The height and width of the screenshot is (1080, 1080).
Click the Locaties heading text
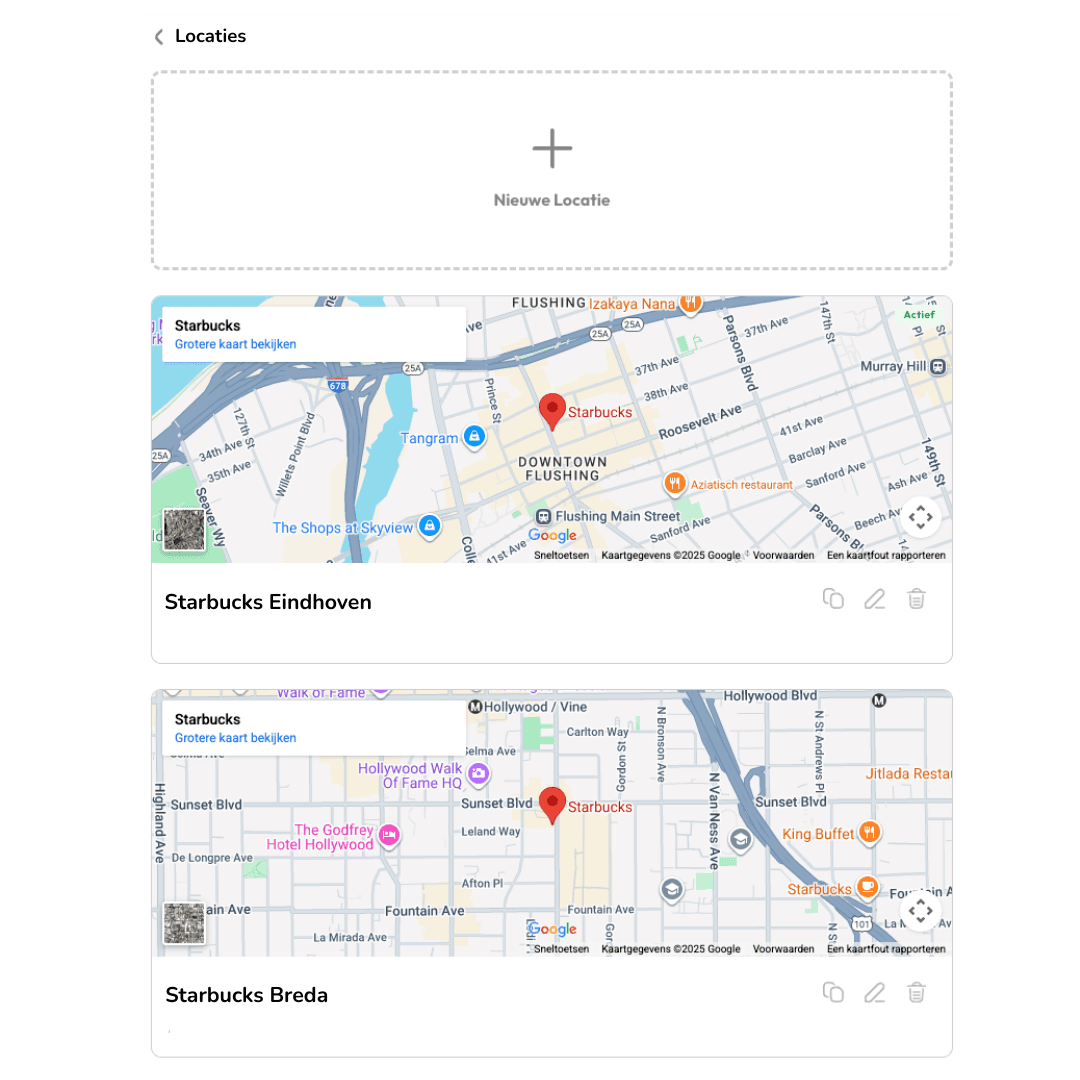point(210,36)
